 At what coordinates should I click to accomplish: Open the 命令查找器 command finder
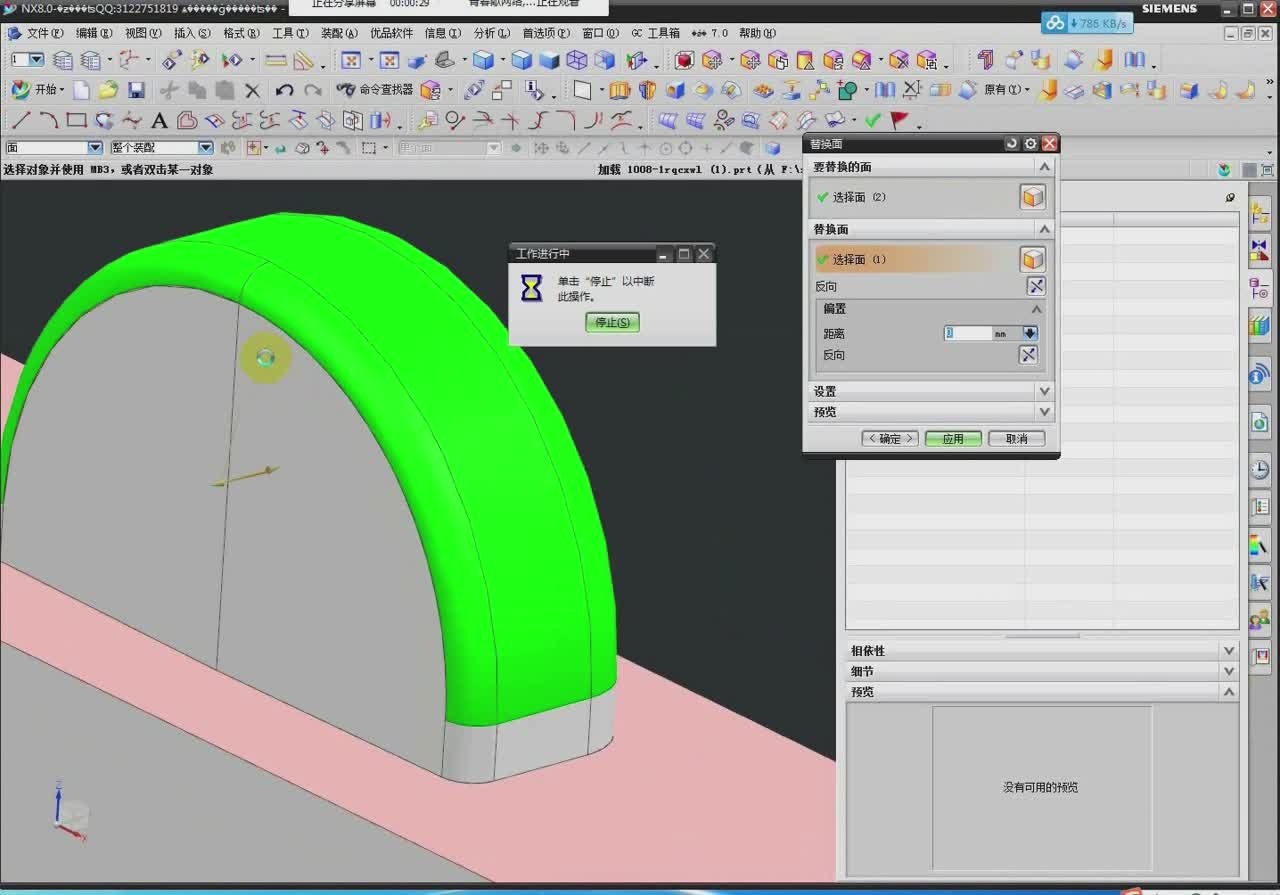point(375,90)
